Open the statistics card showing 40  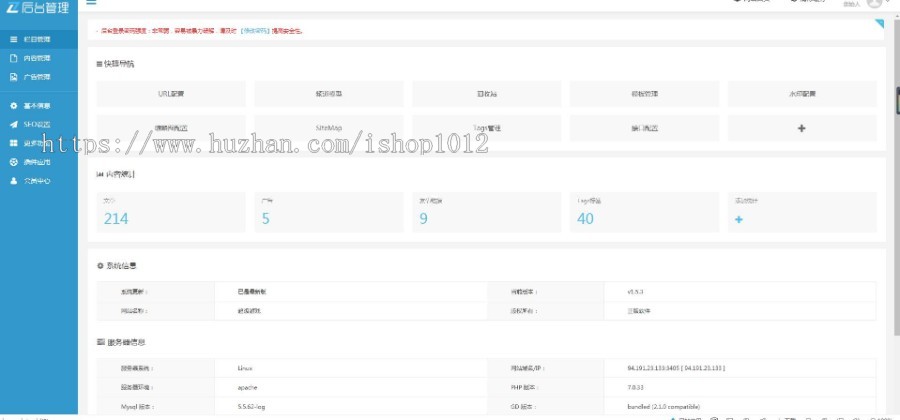pos(644,212)
